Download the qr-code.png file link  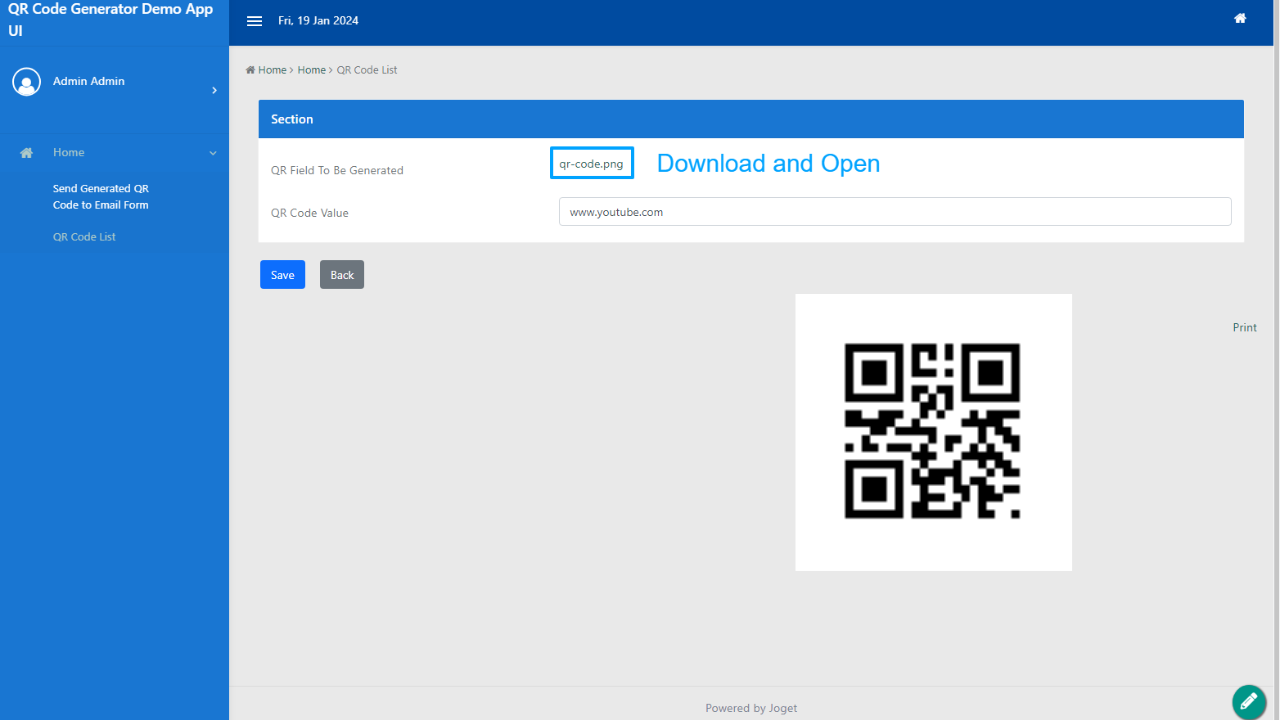pos(591,164)
